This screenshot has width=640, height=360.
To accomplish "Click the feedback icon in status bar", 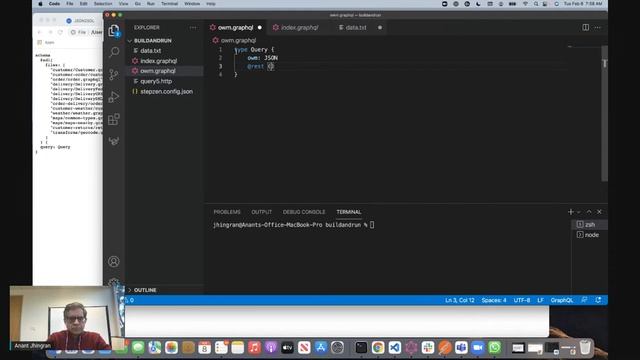I will (584, 300).
